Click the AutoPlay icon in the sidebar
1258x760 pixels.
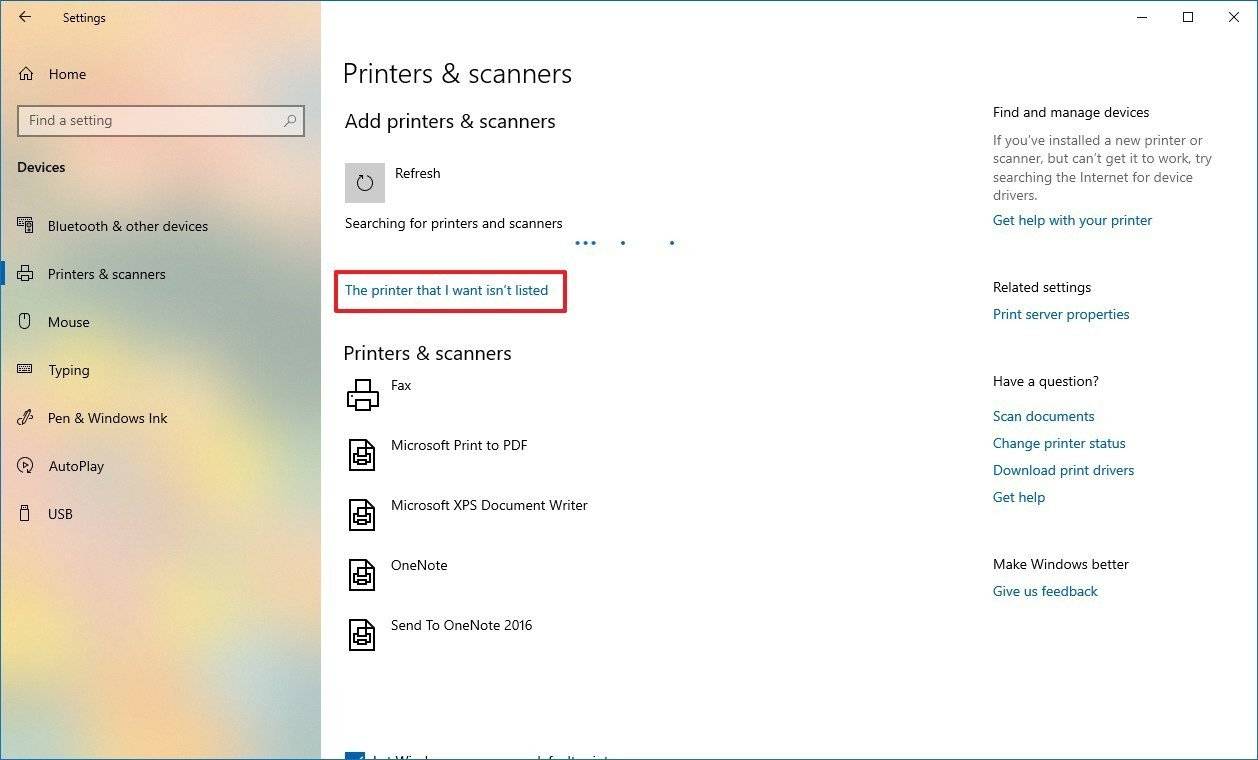tap(24, 465)
